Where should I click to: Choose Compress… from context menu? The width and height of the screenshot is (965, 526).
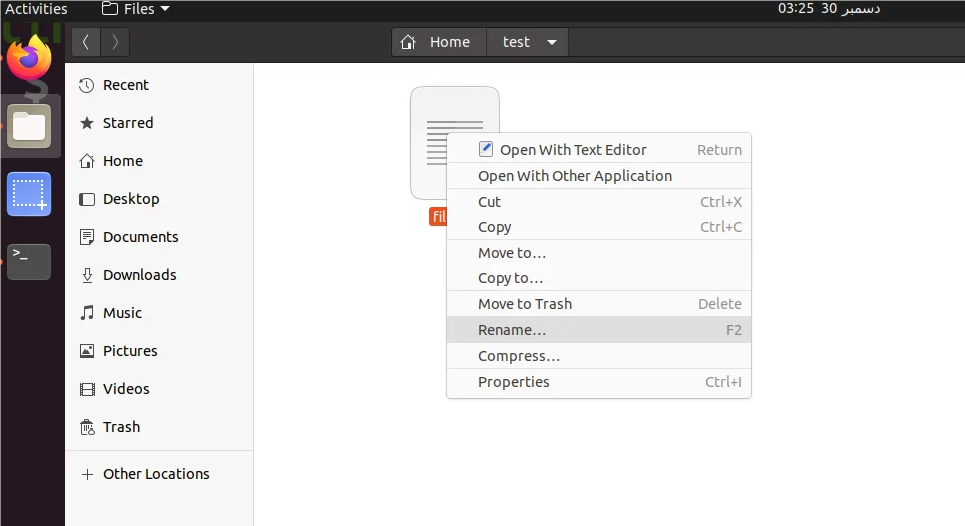[x=519, y=356]
